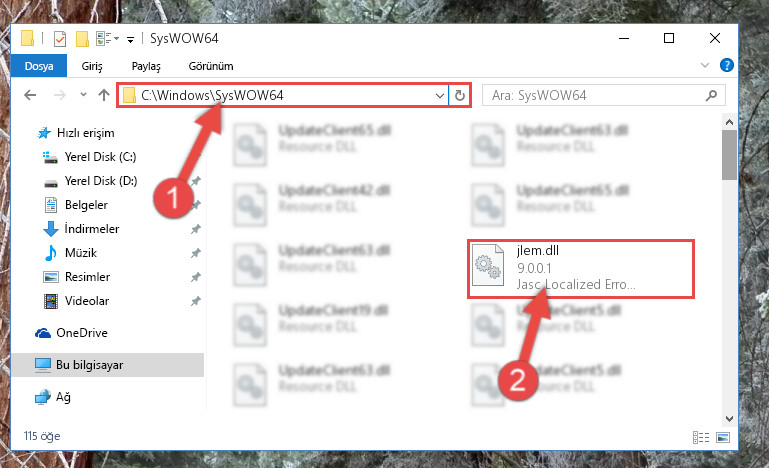Open the Help question mark icon

726,65
